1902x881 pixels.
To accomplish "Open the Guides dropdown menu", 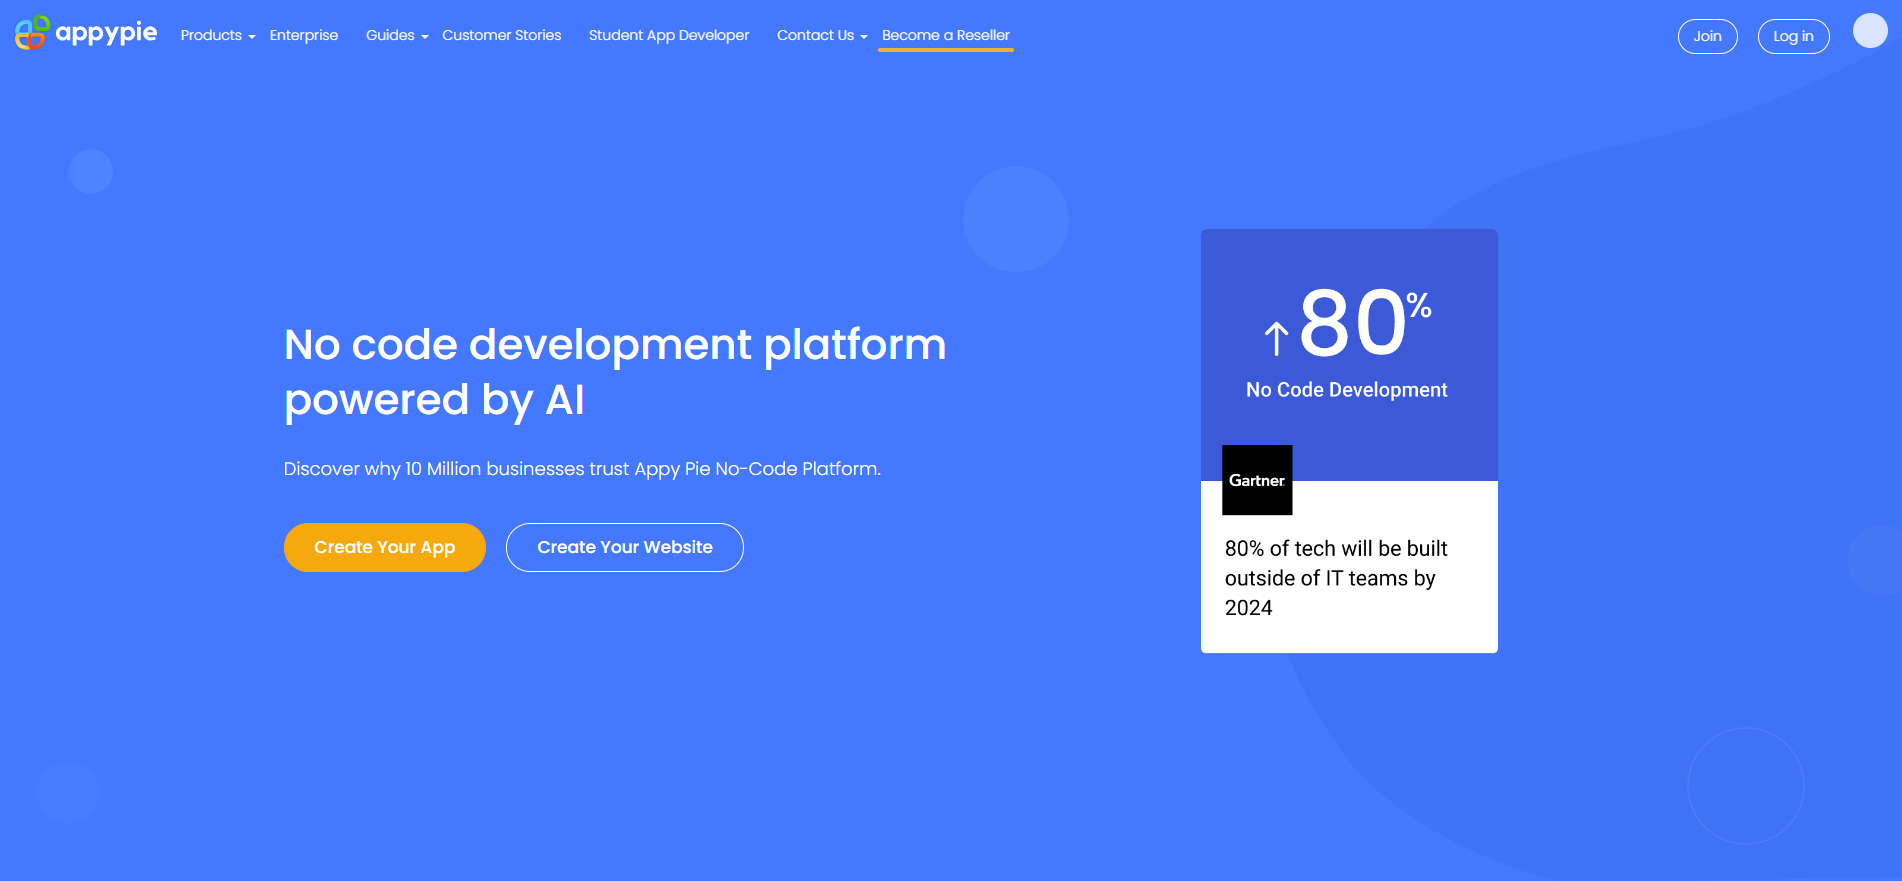I will click(397, 35).
